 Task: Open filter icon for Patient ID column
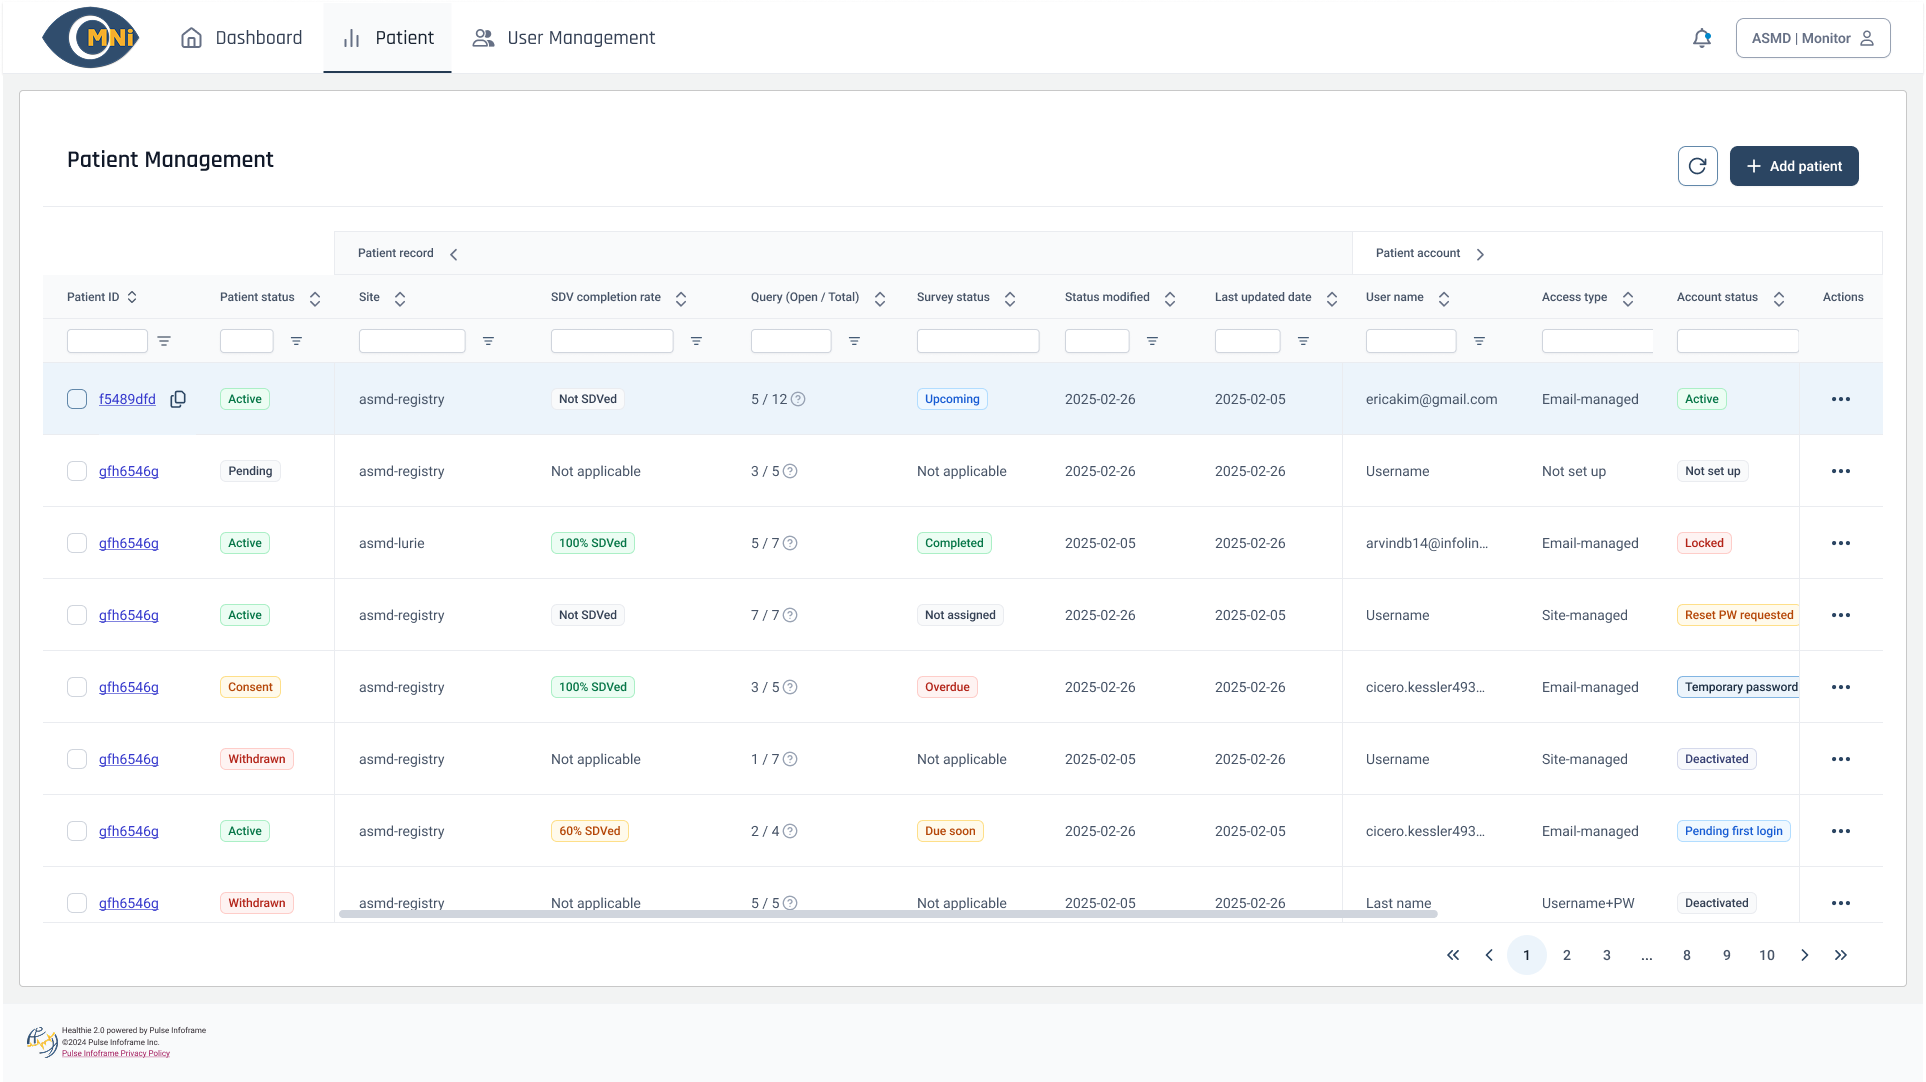164,341
